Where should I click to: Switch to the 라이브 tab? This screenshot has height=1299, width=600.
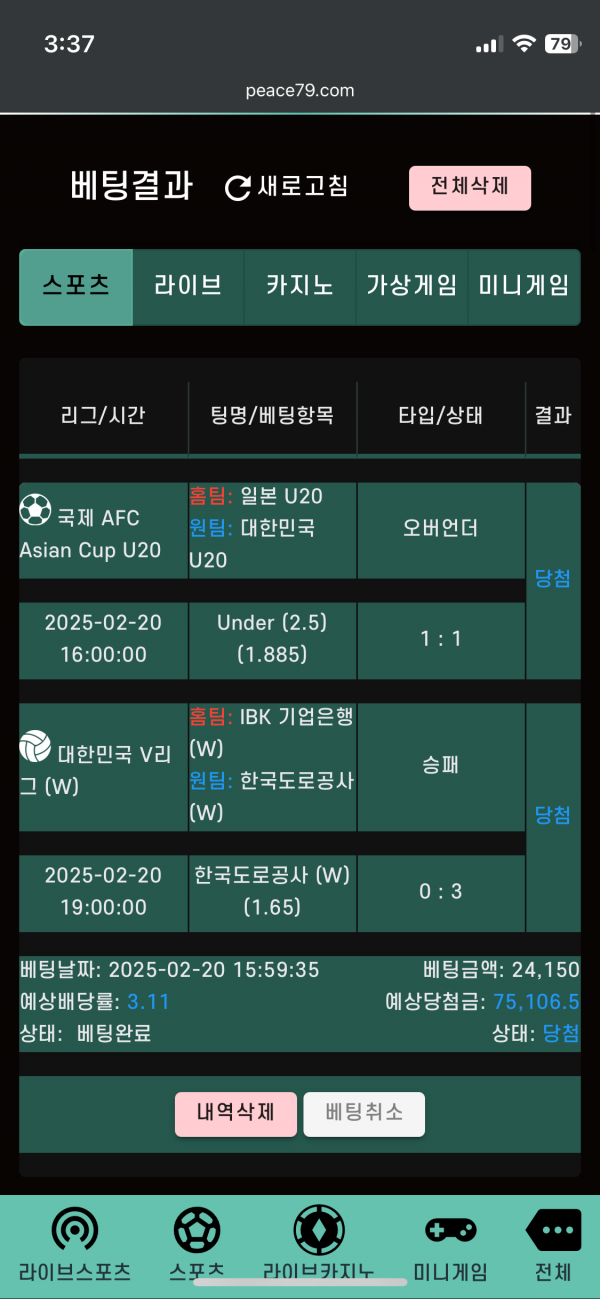click(x=188, y=287)
